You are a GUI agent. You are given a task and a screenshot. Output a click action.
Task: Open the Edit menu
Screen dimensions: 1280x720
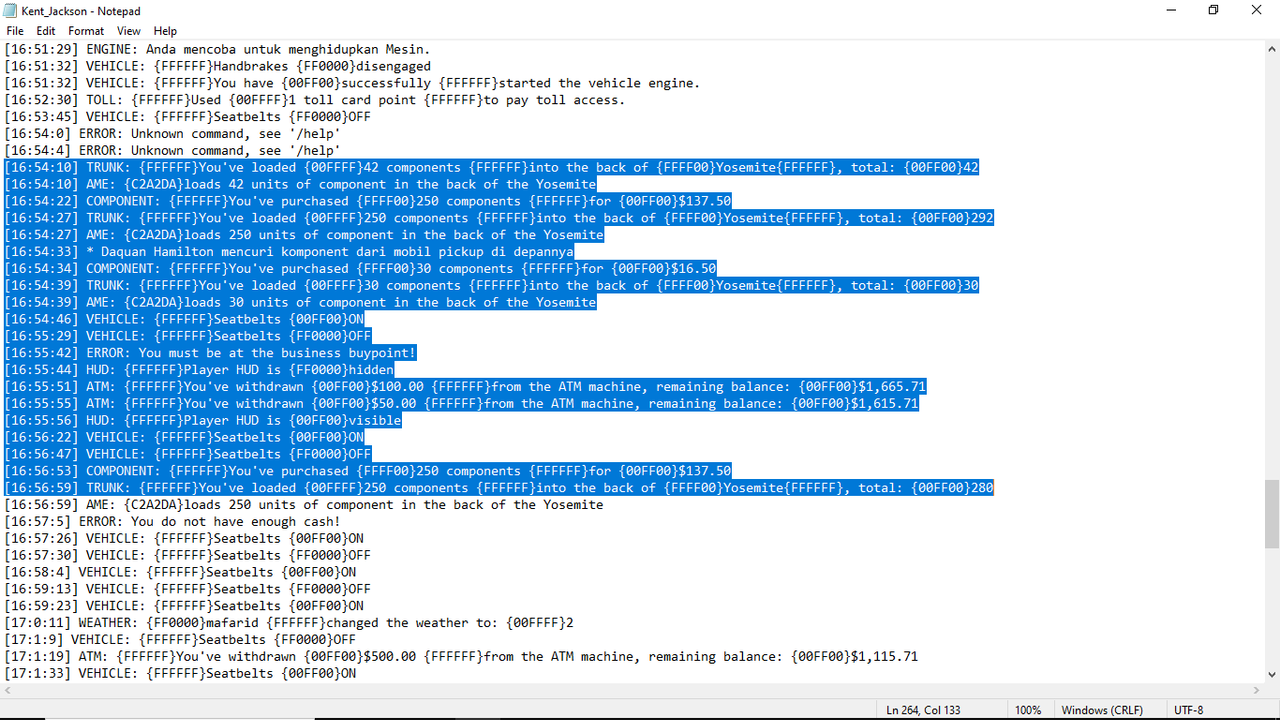point(46,31)
